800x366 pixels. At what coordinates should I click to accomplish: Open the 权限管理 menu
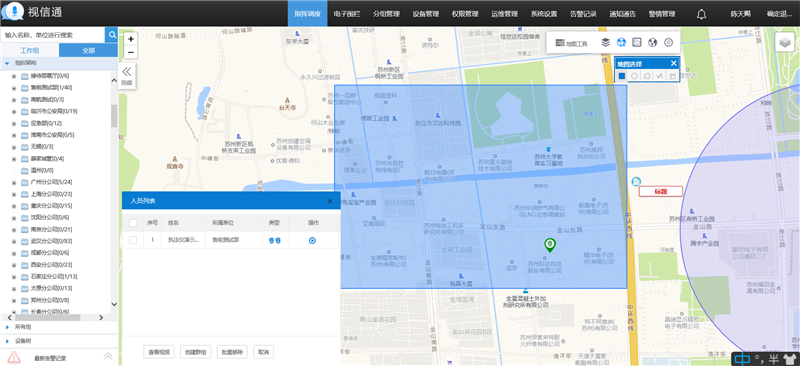465,14
